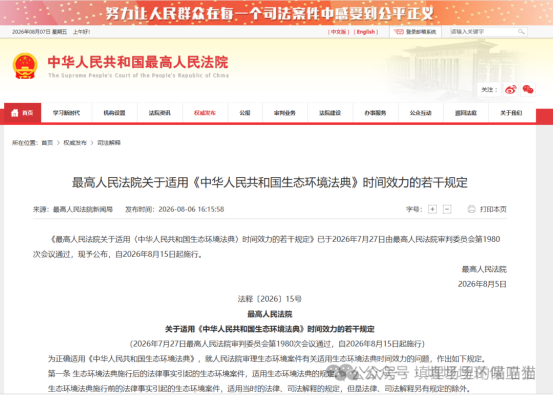Viewport: 553px width, 396px height.
Task: Focus the keyword search input field
Action: (488, 32)
